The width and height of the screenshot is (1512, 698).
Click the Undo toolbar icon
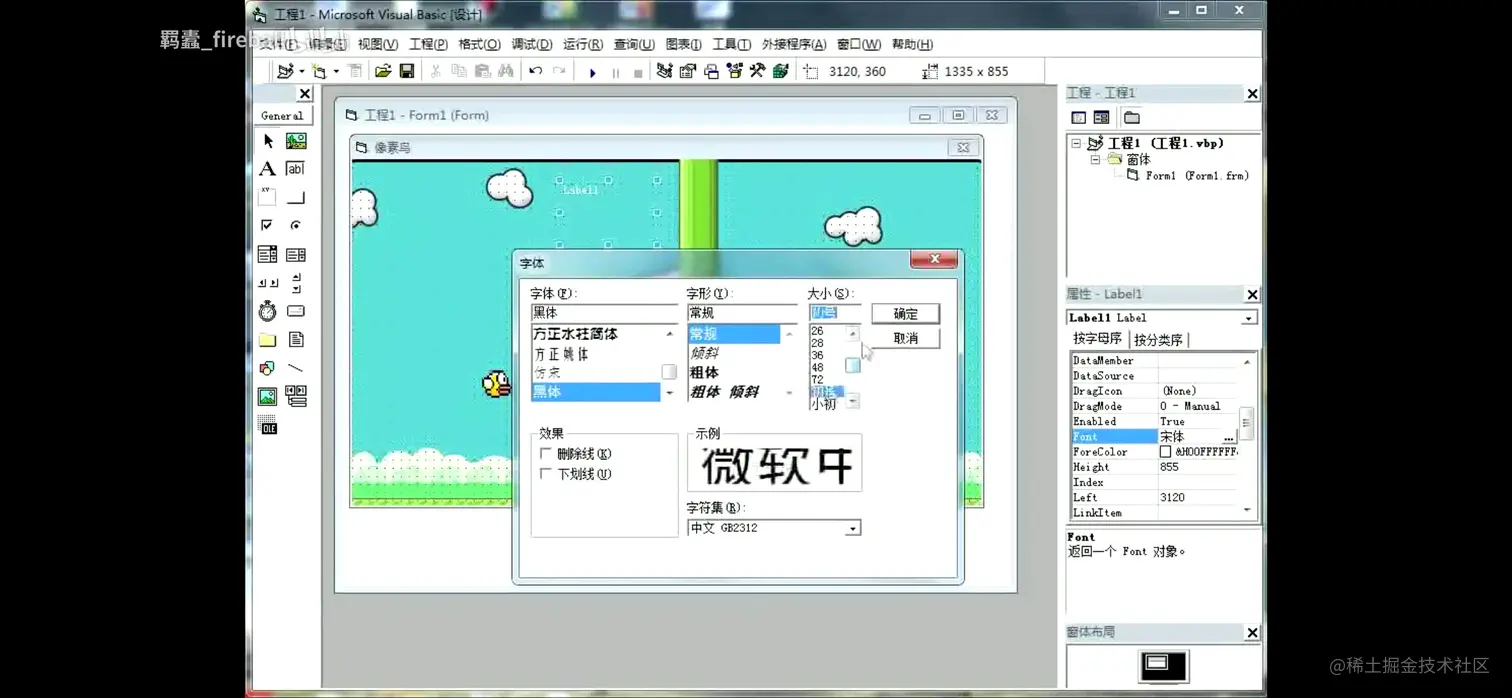(536, 71)
